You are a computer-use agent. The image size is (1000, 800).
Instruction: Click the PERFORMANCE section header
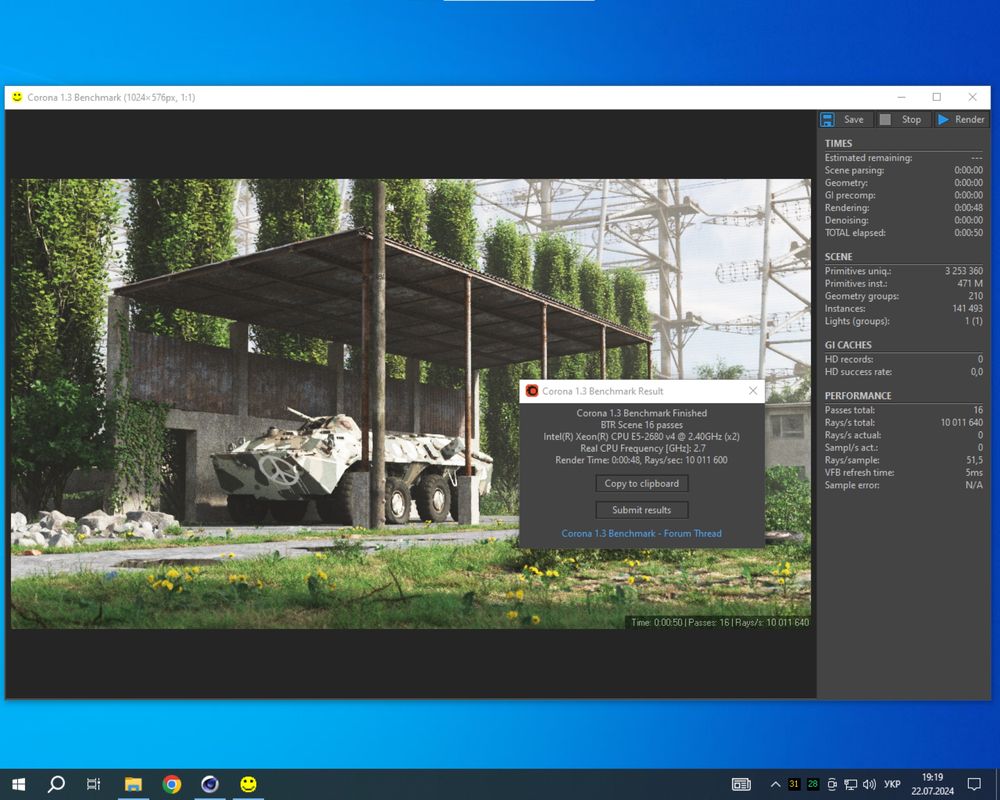(x=858, y=396)
